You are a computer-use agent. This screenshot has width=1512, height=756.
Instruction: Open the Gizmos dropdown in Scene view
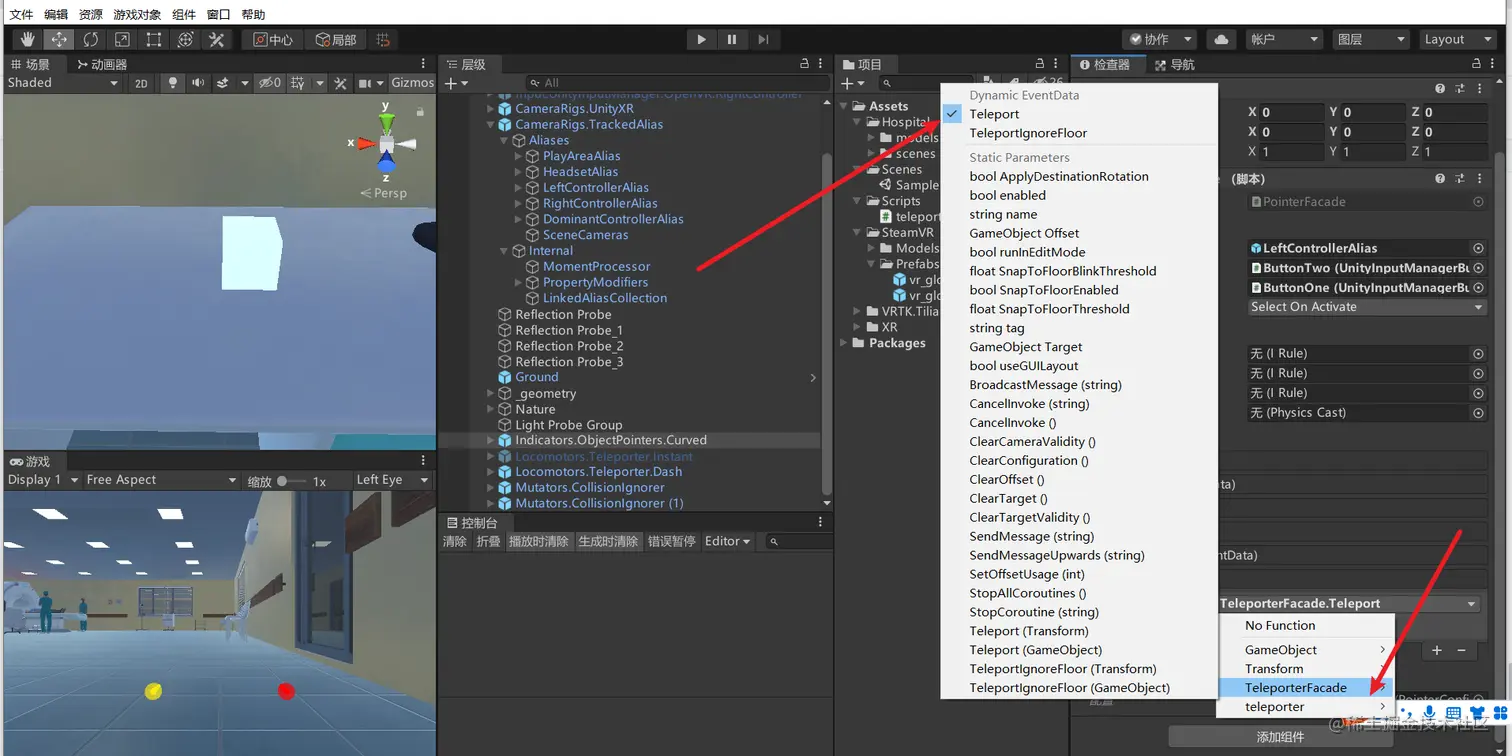(412, 83)
